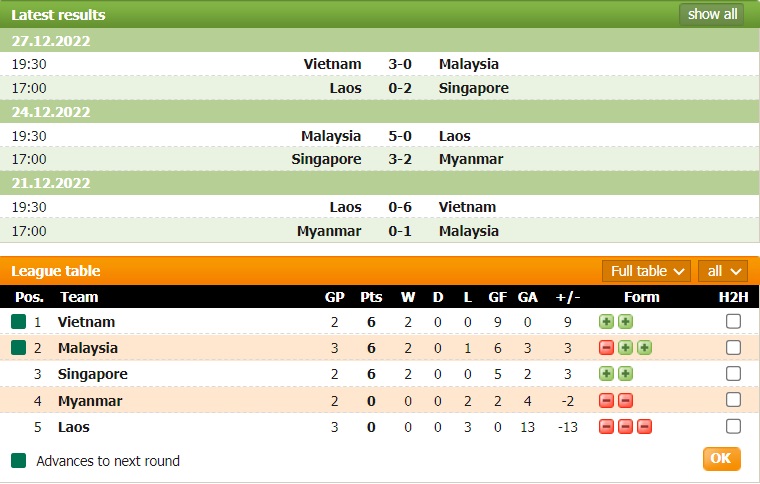
Task: Tick the H2H checkbox for Vietnam
Action: click(x=733, y=322)
